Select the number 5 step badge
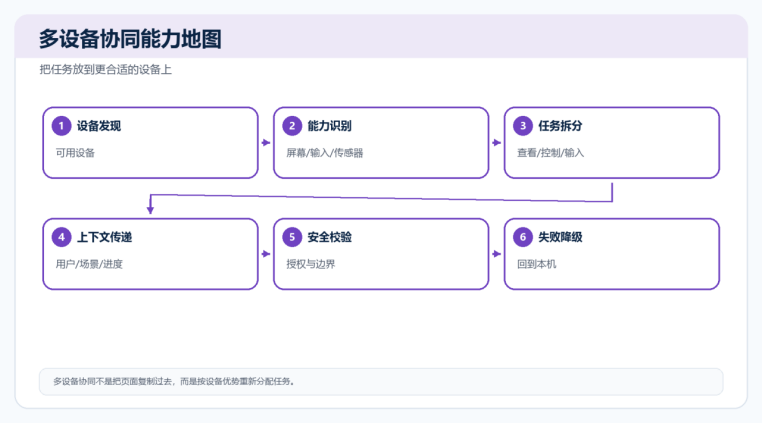Screen dimensions: 762x424 click(292, 237)
